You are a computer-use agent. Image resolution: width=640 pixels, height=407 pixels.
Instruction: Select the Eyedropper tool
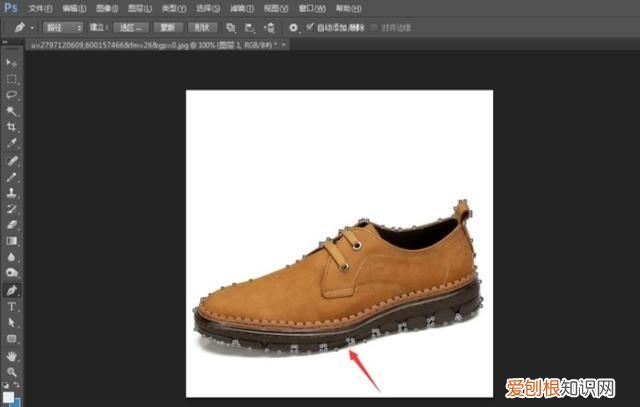[x=11, y=143]
